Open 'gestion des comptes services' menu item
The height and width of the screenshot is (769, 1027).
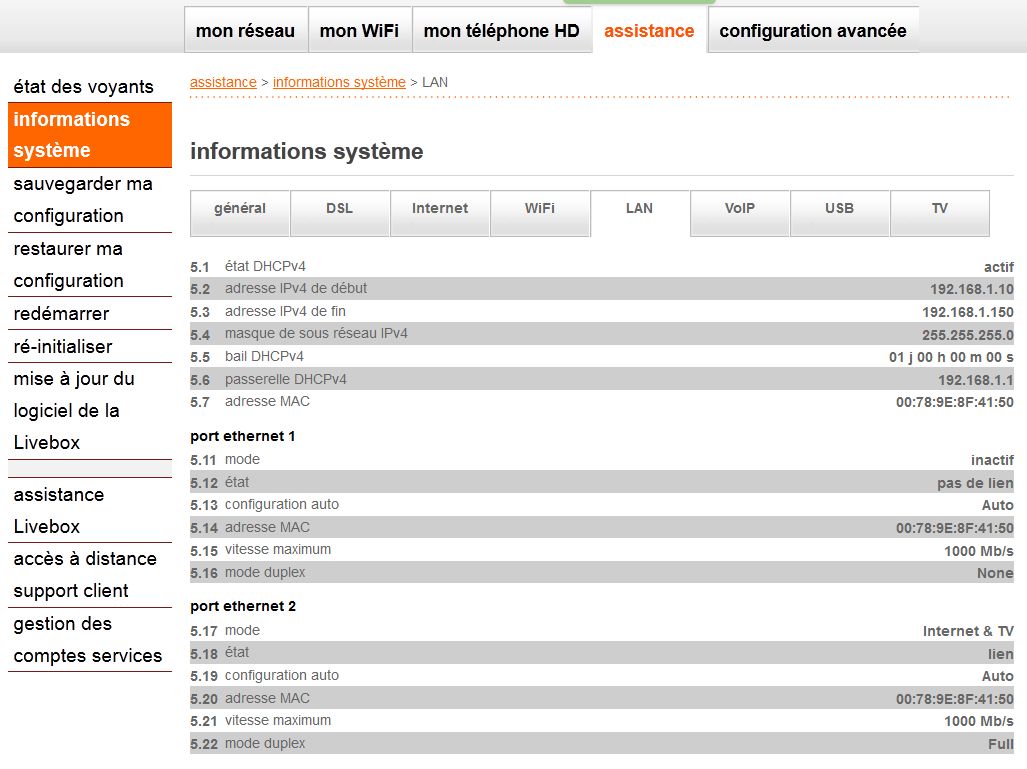click(87, 640)
